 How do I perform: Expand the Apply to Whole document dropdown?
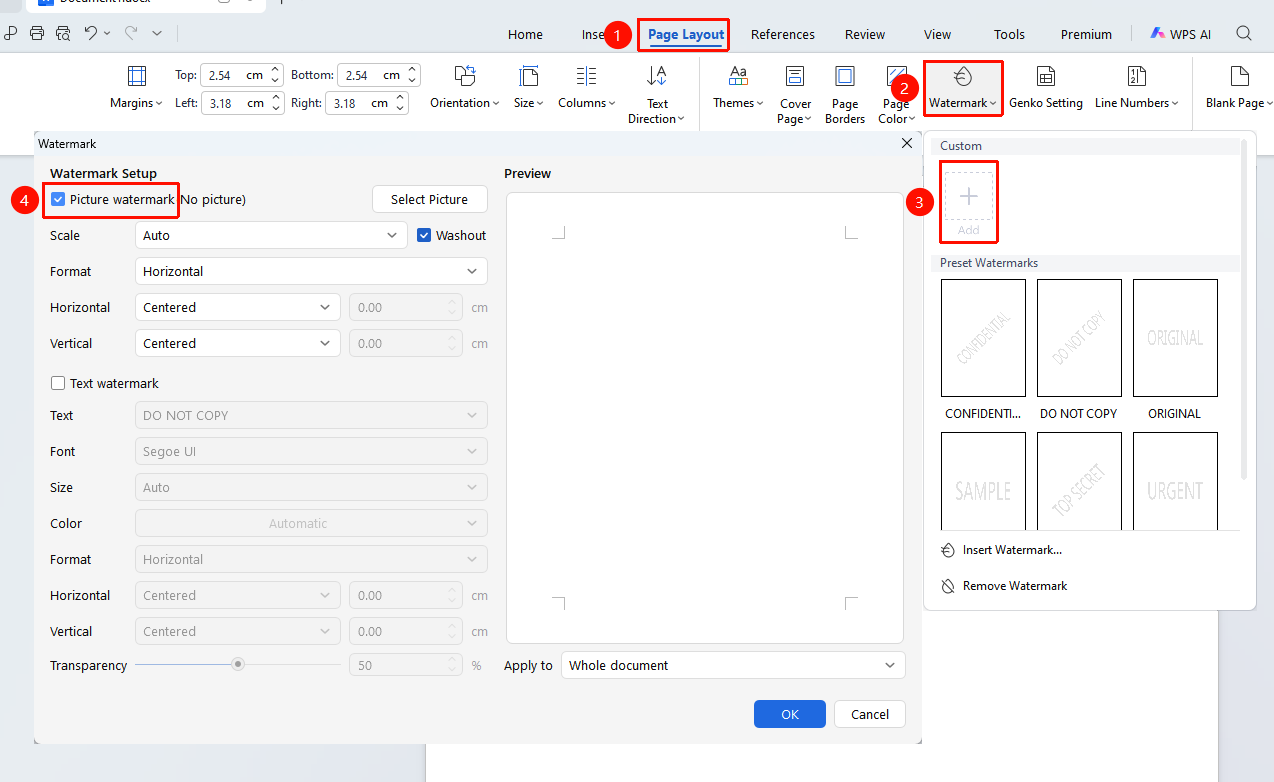[733, 666]
